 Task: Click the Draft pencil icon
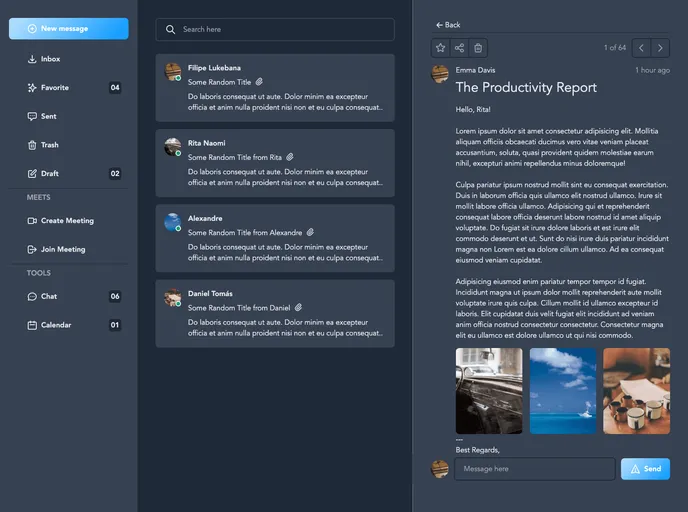(32, 173)
